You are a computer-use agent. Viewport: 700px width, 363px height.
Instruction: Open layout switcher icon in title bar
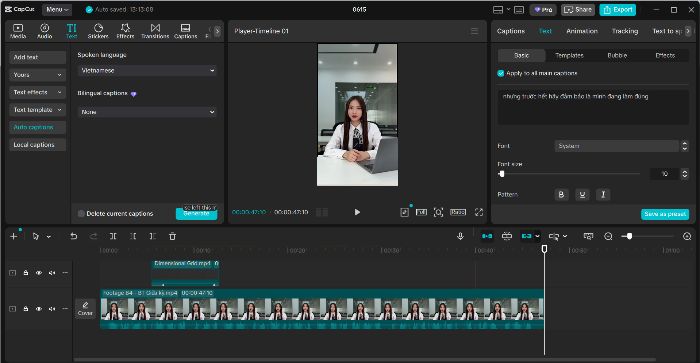[x=498, y=9]
